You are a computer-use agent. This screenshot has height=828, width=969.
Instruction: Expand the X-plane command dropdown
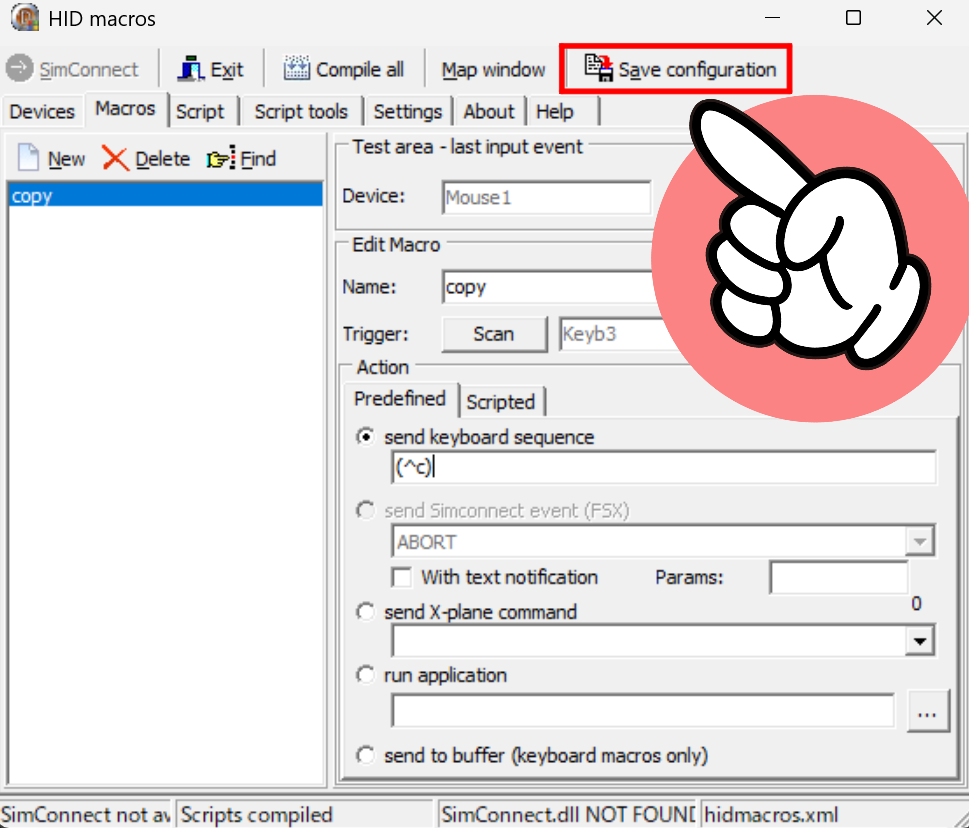click(919, 641)
